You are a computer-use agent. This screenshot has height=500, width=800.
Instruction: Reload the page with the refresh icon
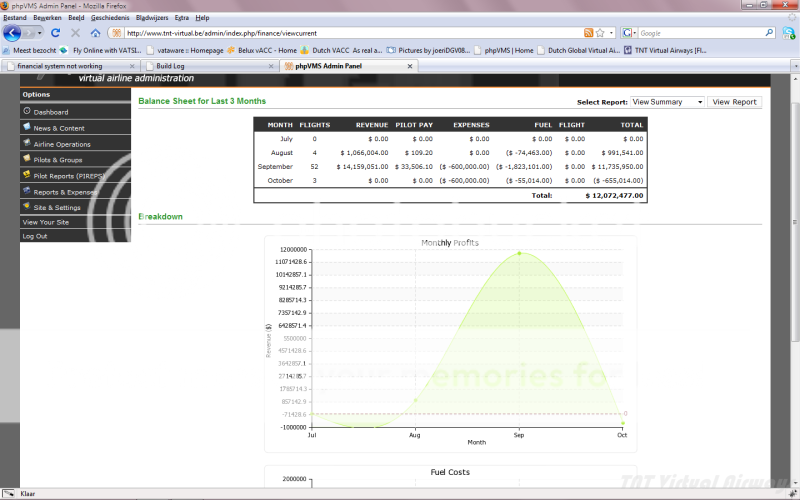click(x=56, y=33)
